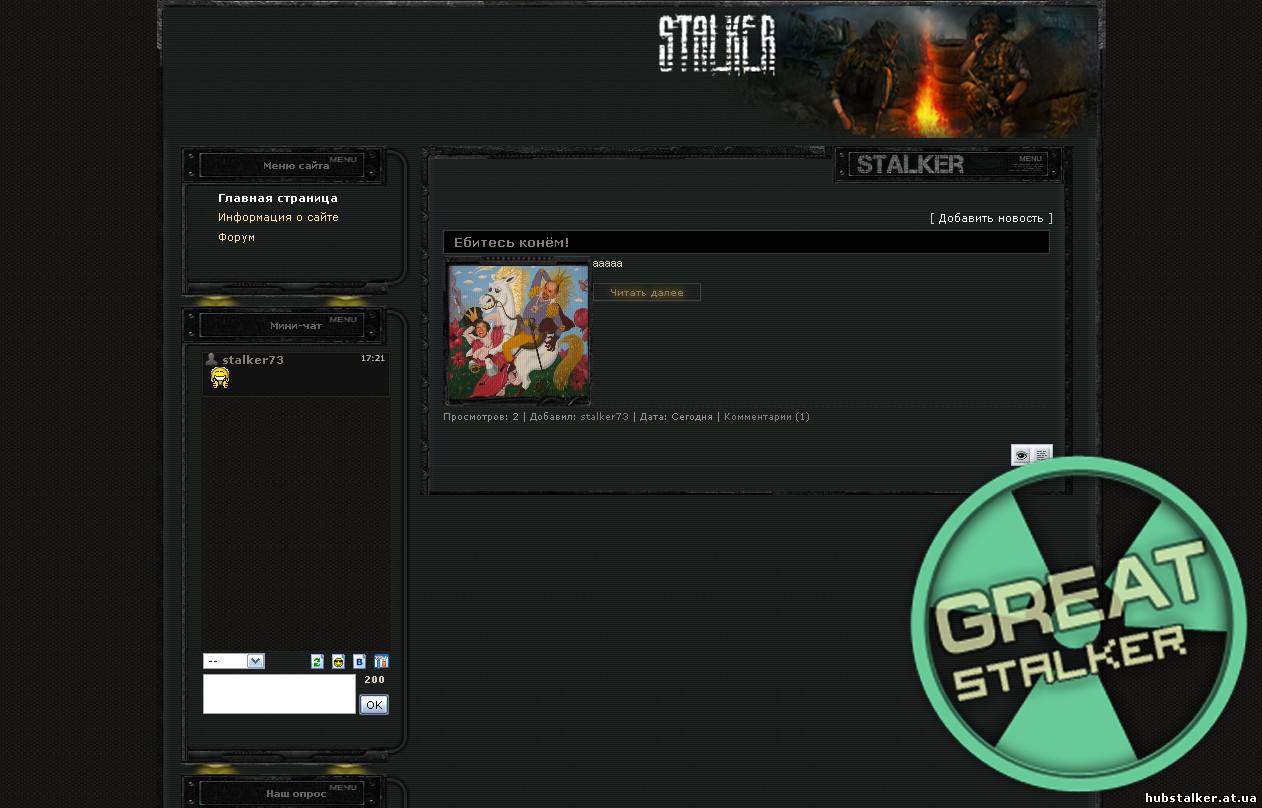This screenshot has width=1262, height=808.
Task: Click the text-lines view icon under the news
Action: click(1042, 455)
